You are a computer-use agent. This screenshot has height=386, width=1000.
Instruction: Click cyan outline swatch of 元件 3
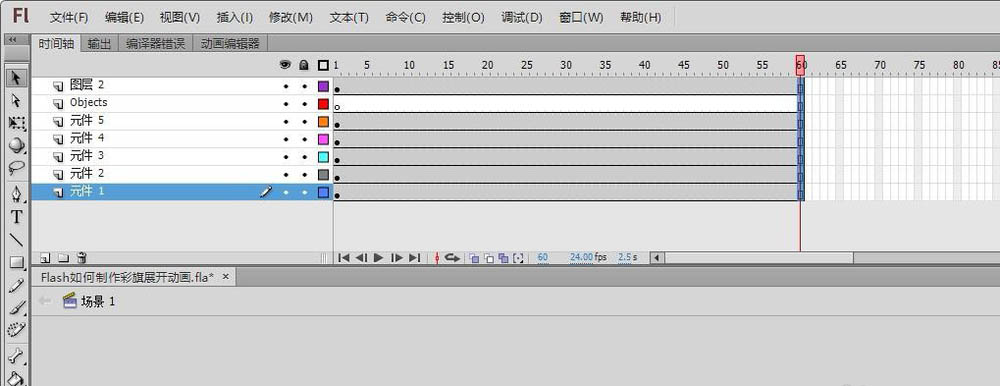323,157
